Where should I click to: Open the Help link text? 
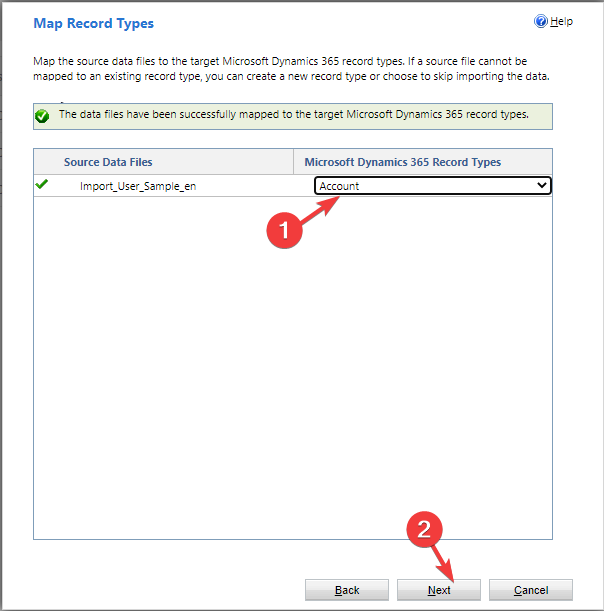[x=561, y=21]
